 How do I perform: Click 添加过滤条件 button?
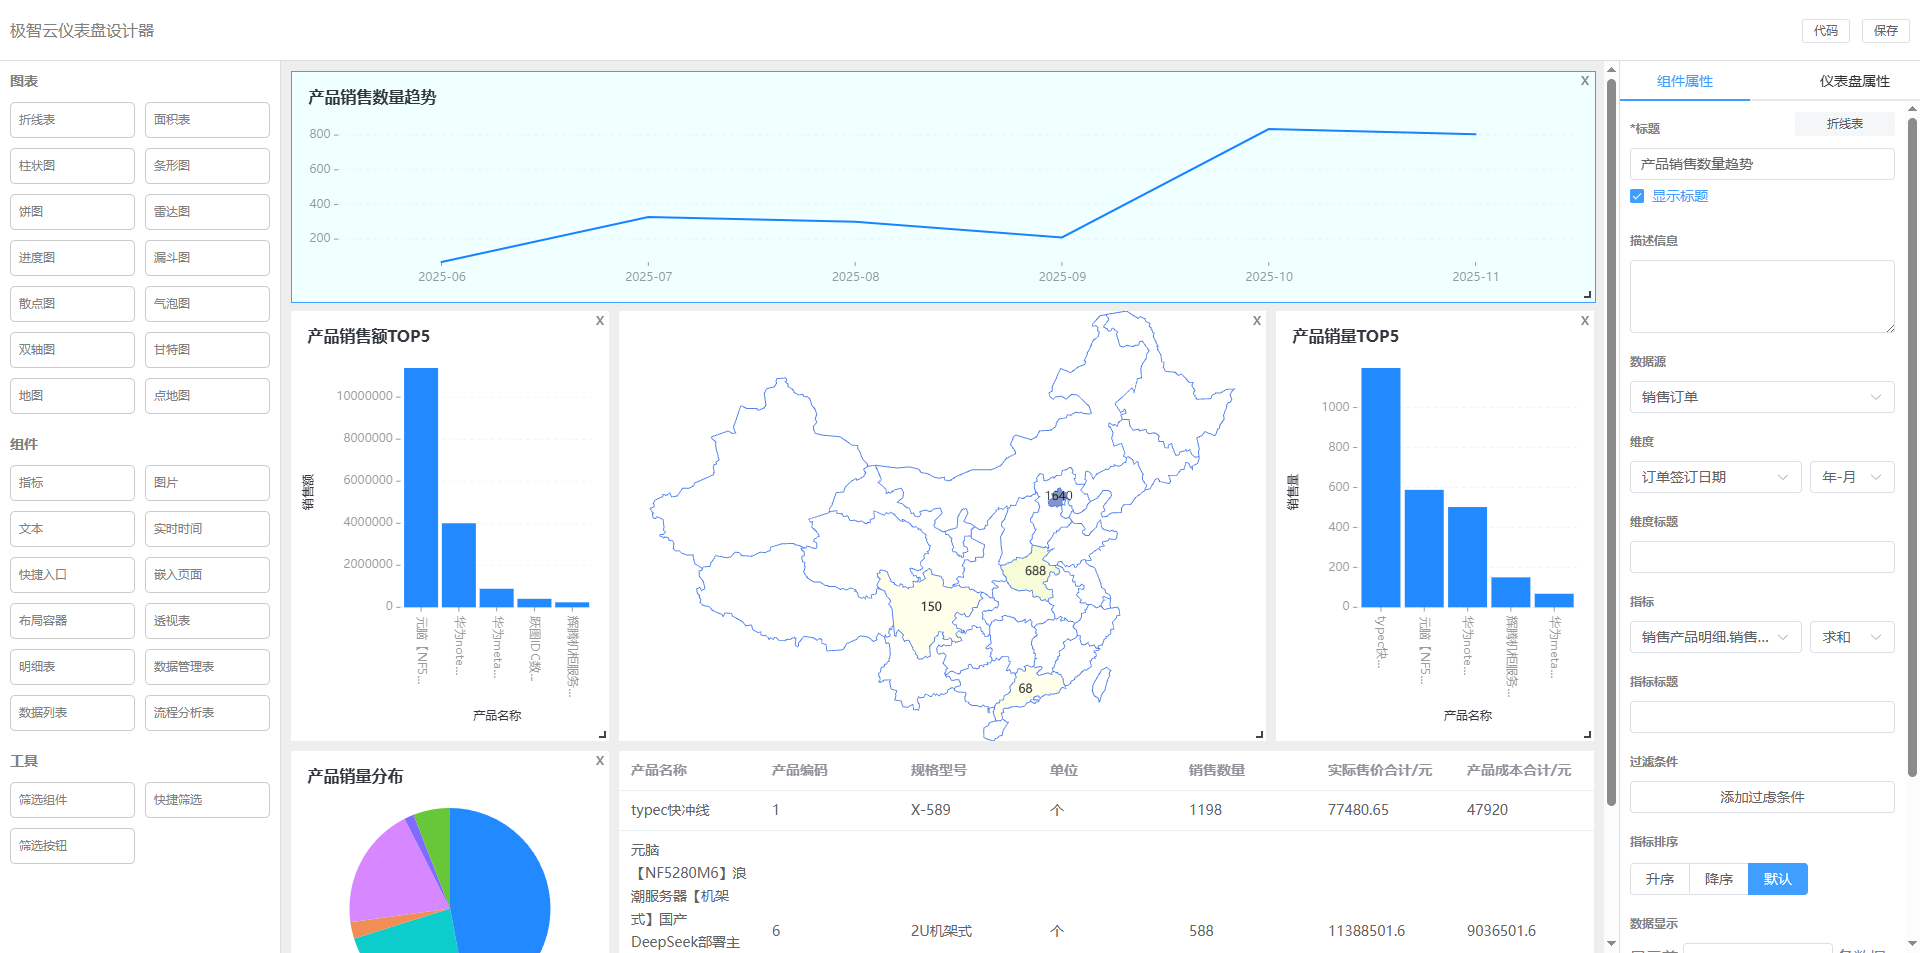pos(1761,797)
